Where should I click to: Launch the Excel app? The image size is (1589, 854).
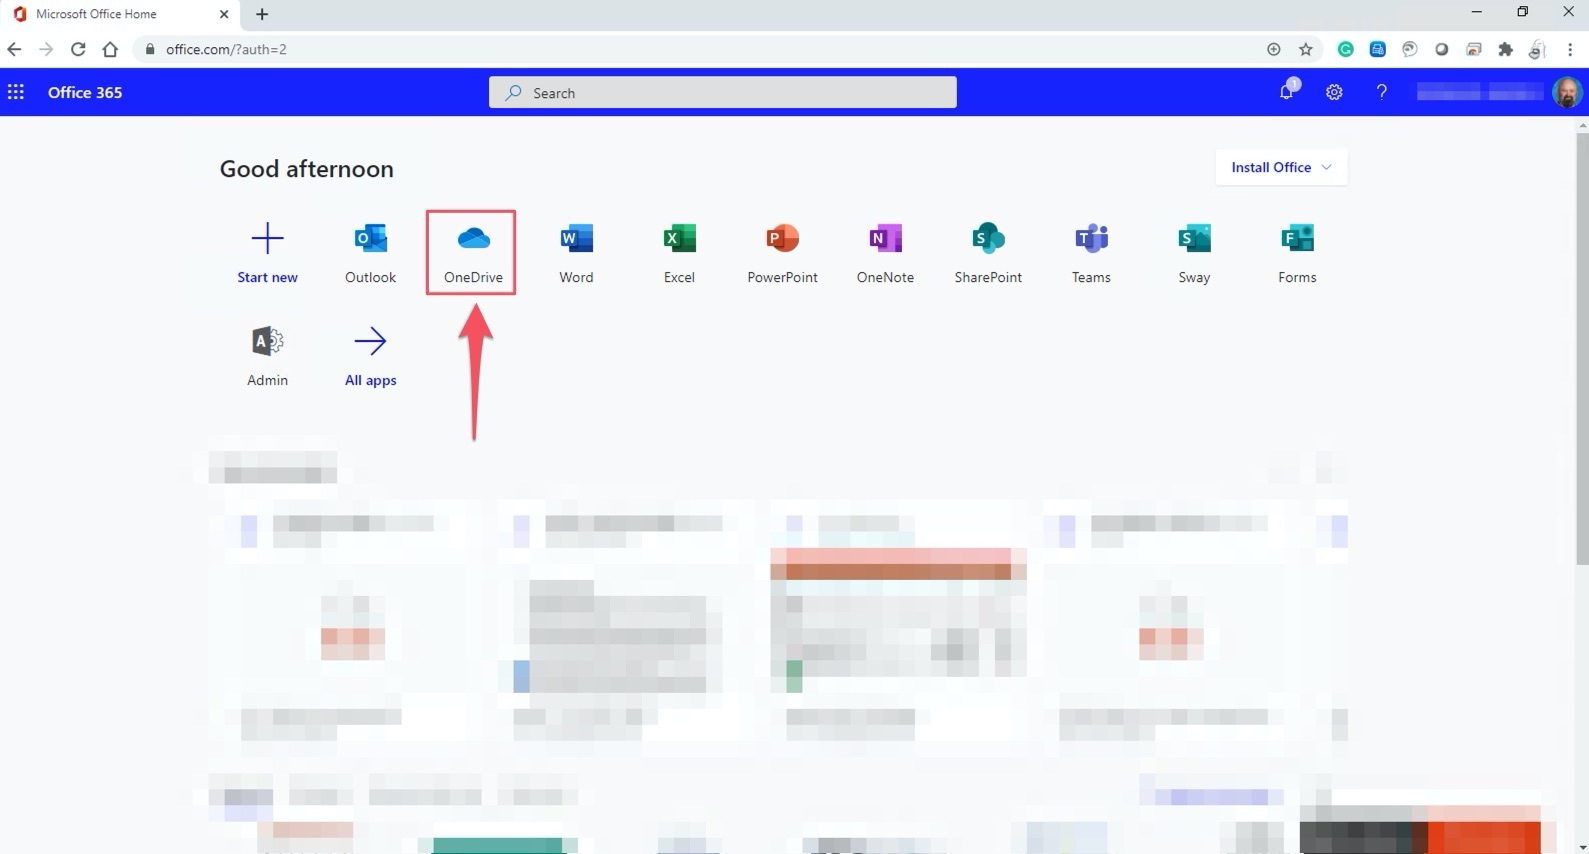pyautogui.click(x=679, y=252)
